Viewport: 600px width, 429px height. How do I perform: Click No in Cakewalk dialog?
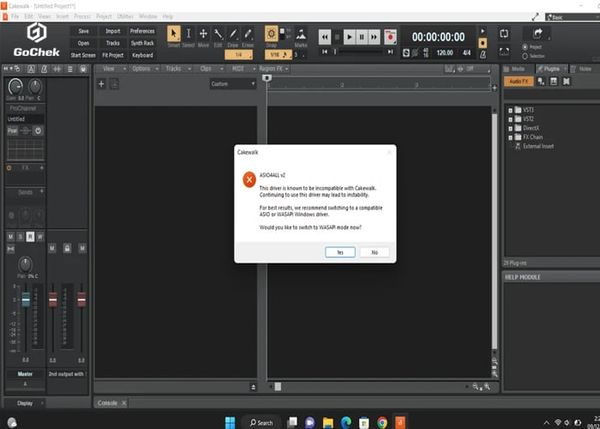pyautogui.click(x=375, y=252)
